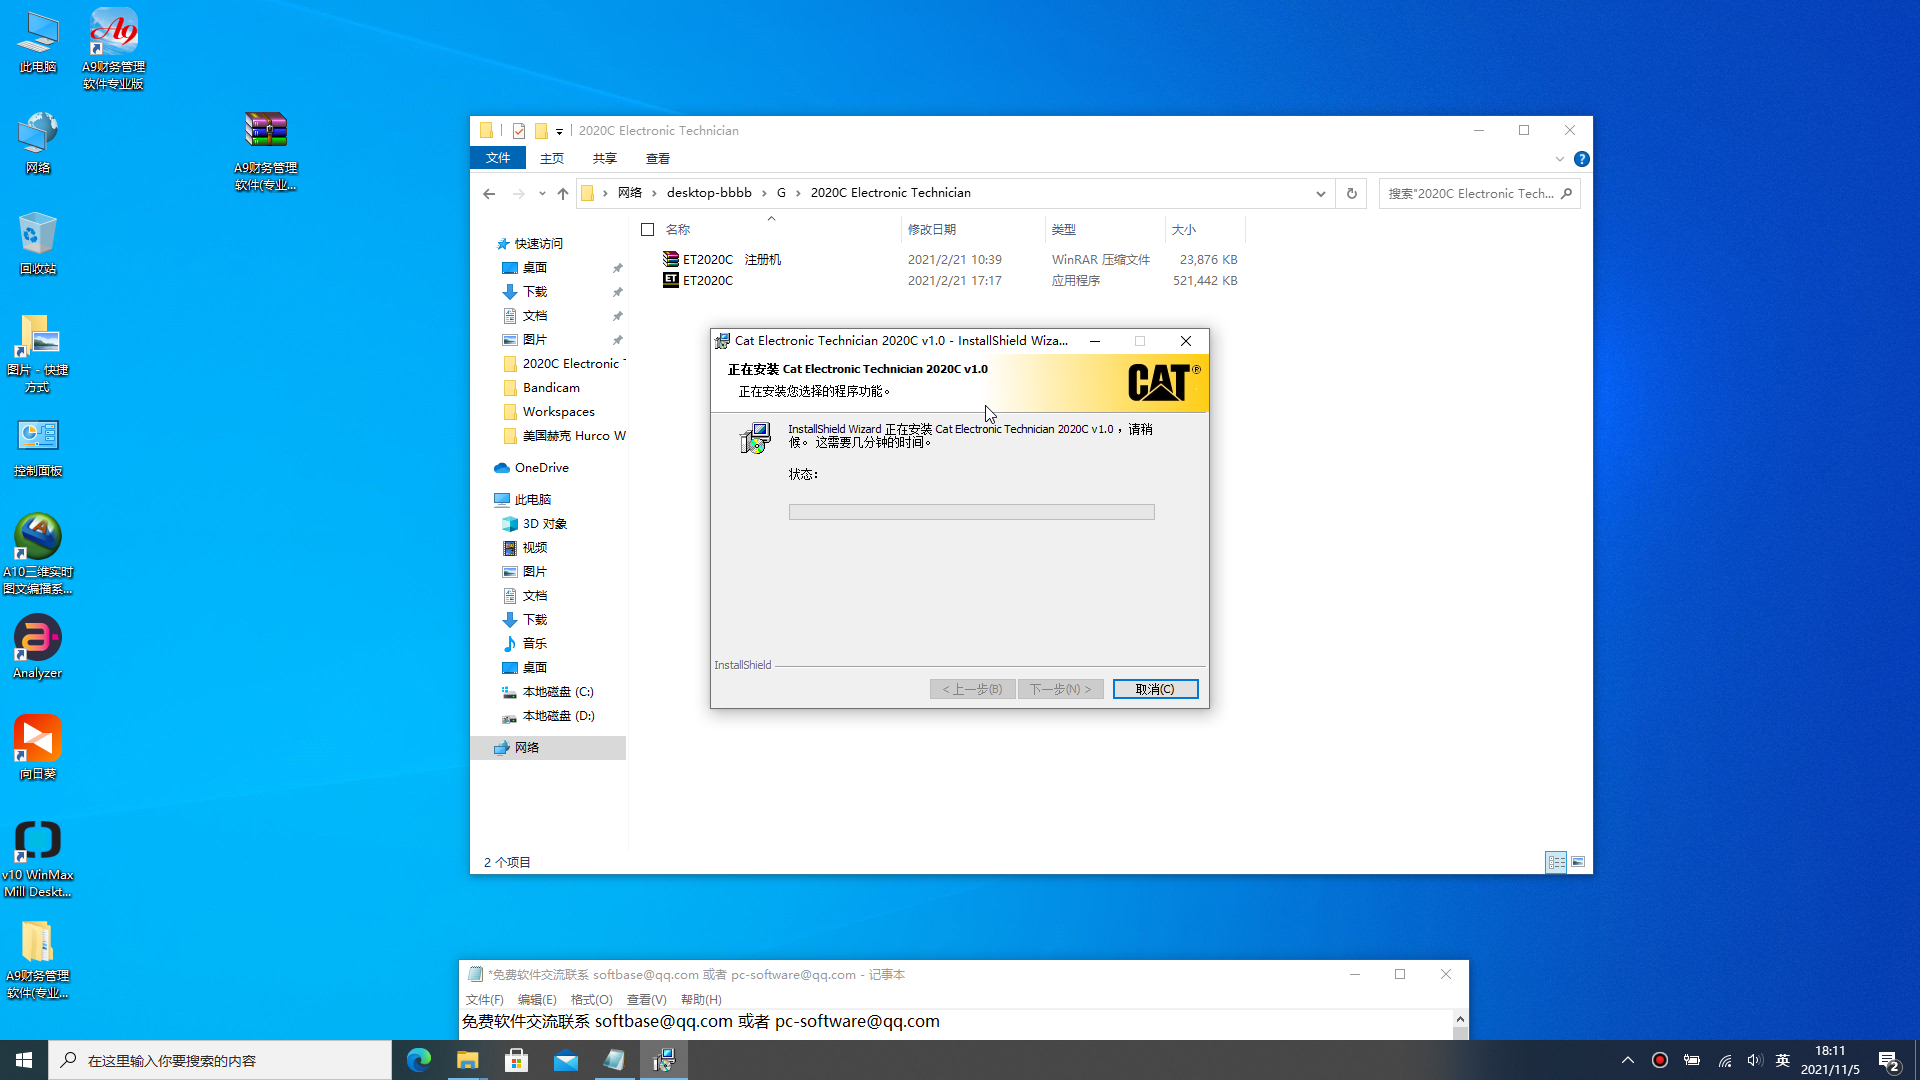This screenshot has width=1920, height=1080.
Task: Open File Explorer from the taskbar
Action: point(468,1060)
